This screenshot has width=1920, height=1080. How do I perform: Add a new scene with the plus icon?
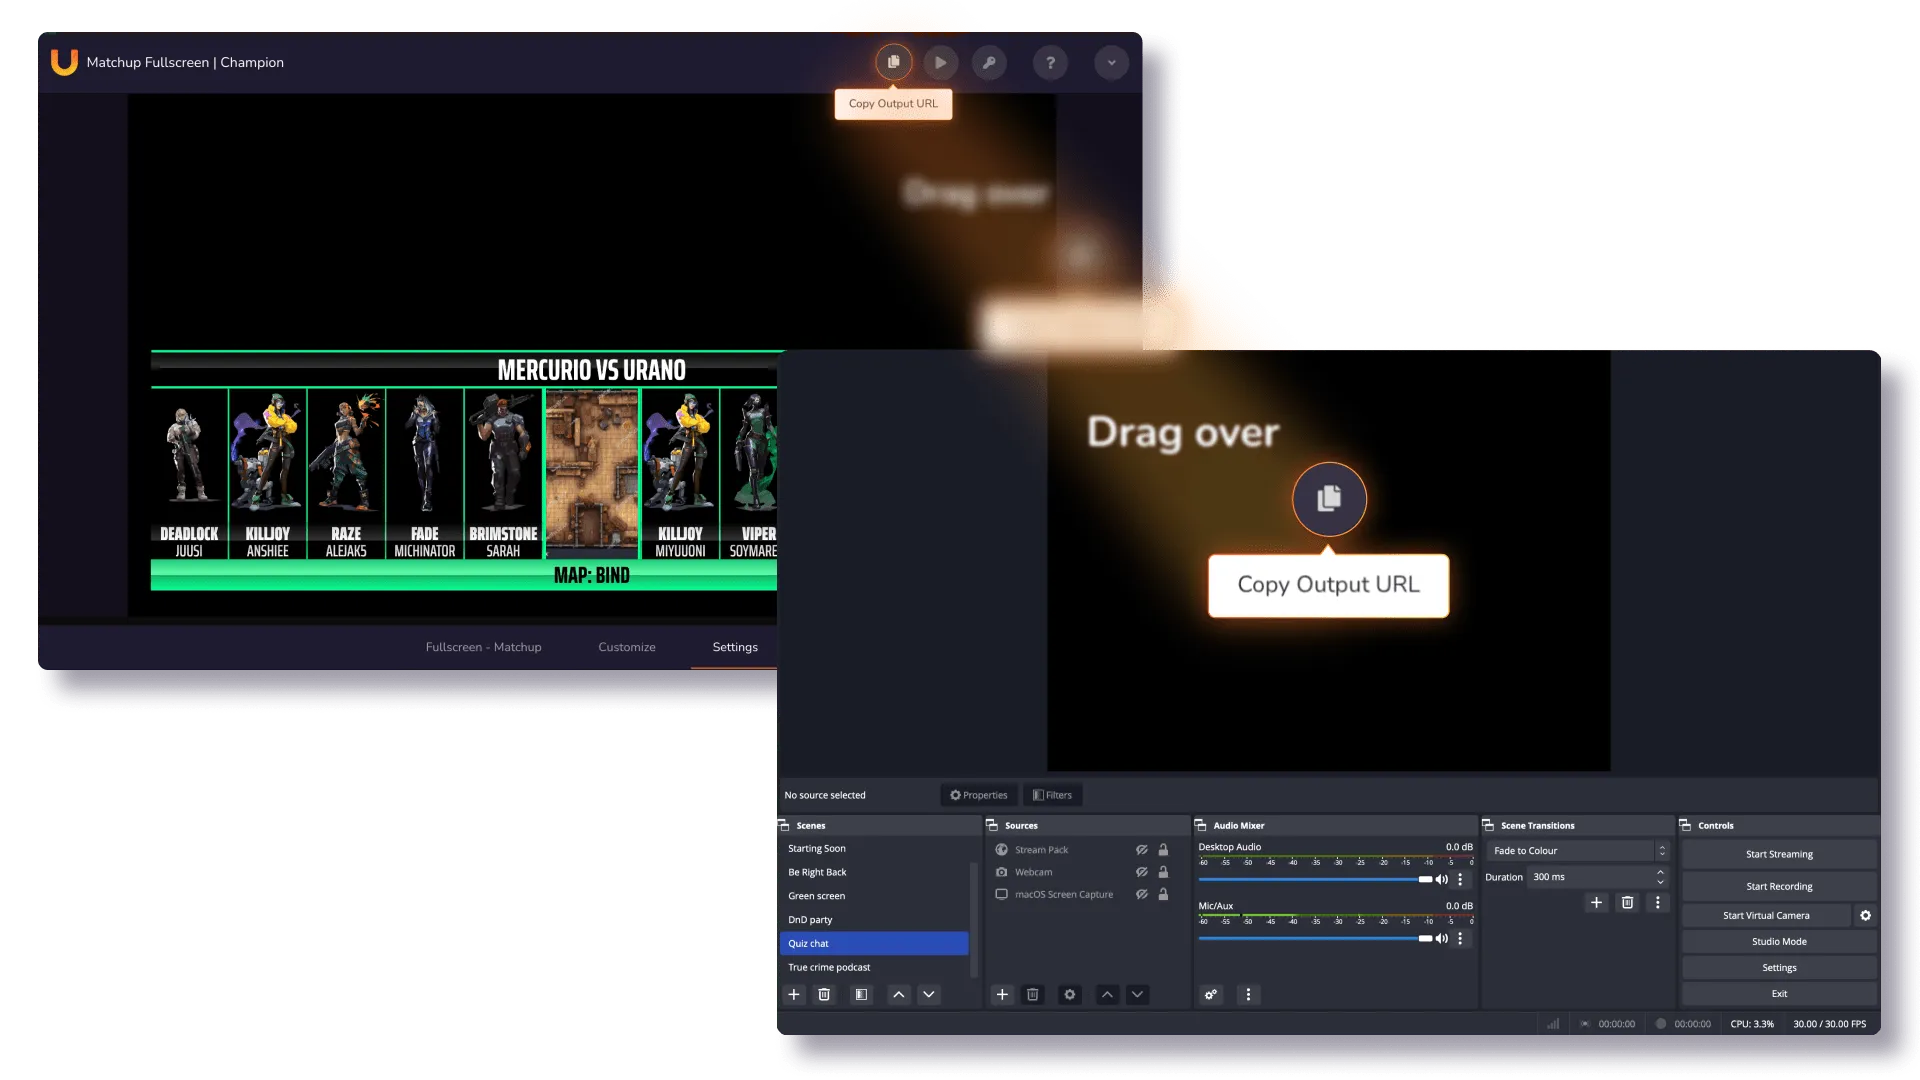[794, 994]
